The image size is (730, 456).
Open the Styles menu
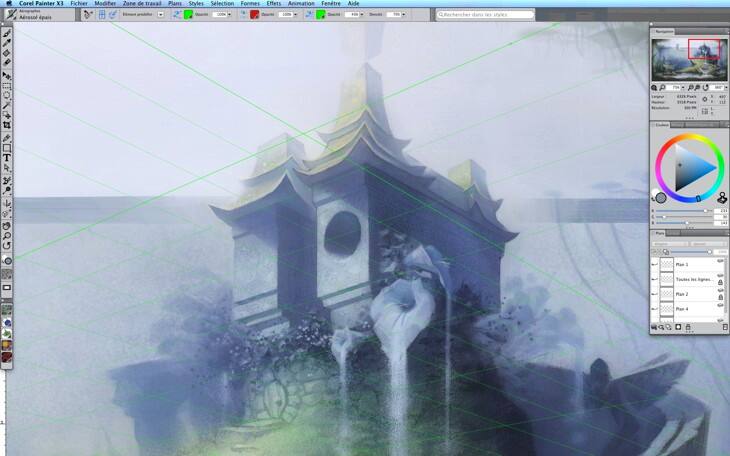pos(196,4)
